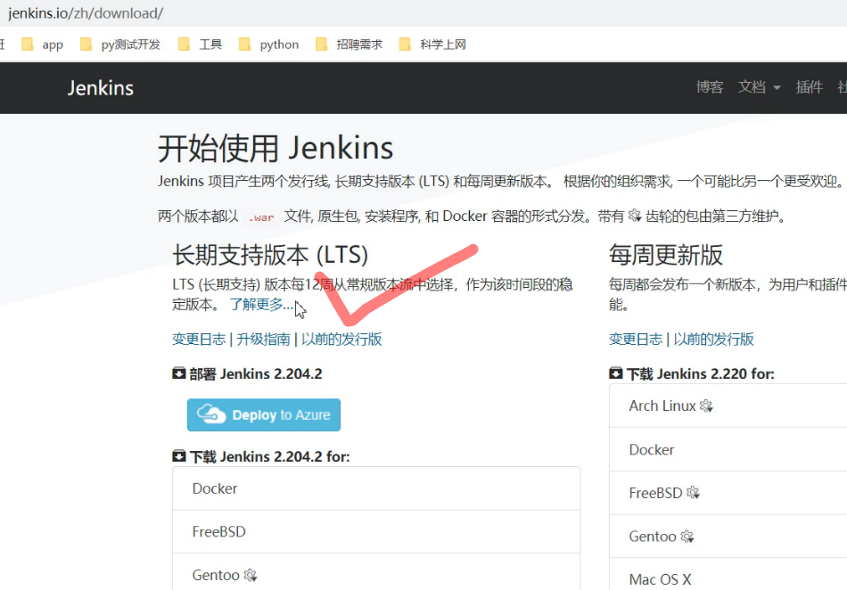Select Arch Linux under weekly 2.220
Screen dimensions: 847x590
728,406
